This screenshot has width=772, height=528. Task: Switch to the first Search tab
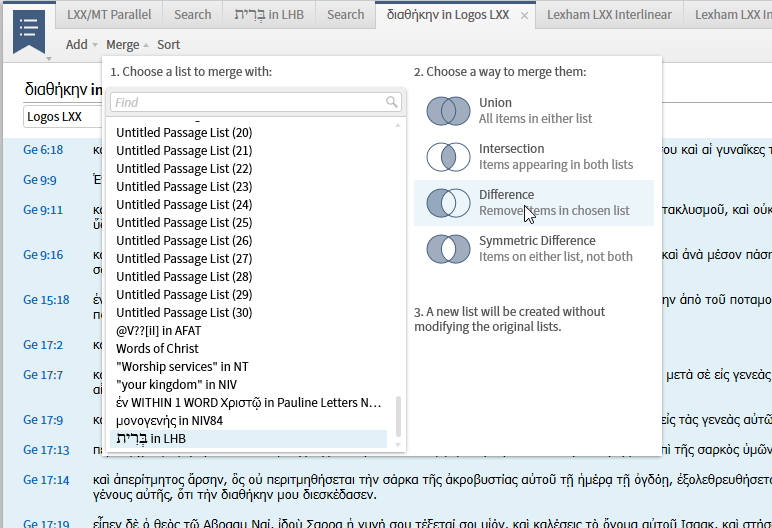point(193,15)
